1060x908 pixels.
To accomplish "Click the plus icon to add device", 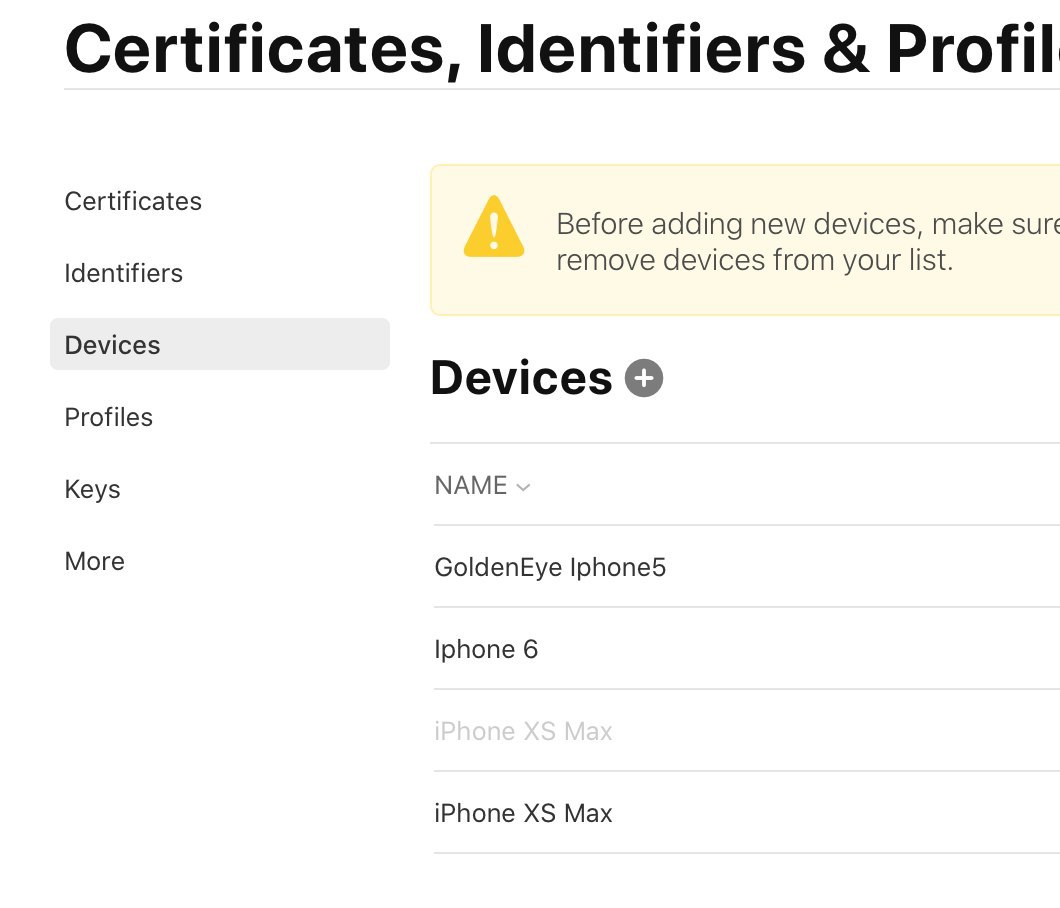I will pos(644,378).
